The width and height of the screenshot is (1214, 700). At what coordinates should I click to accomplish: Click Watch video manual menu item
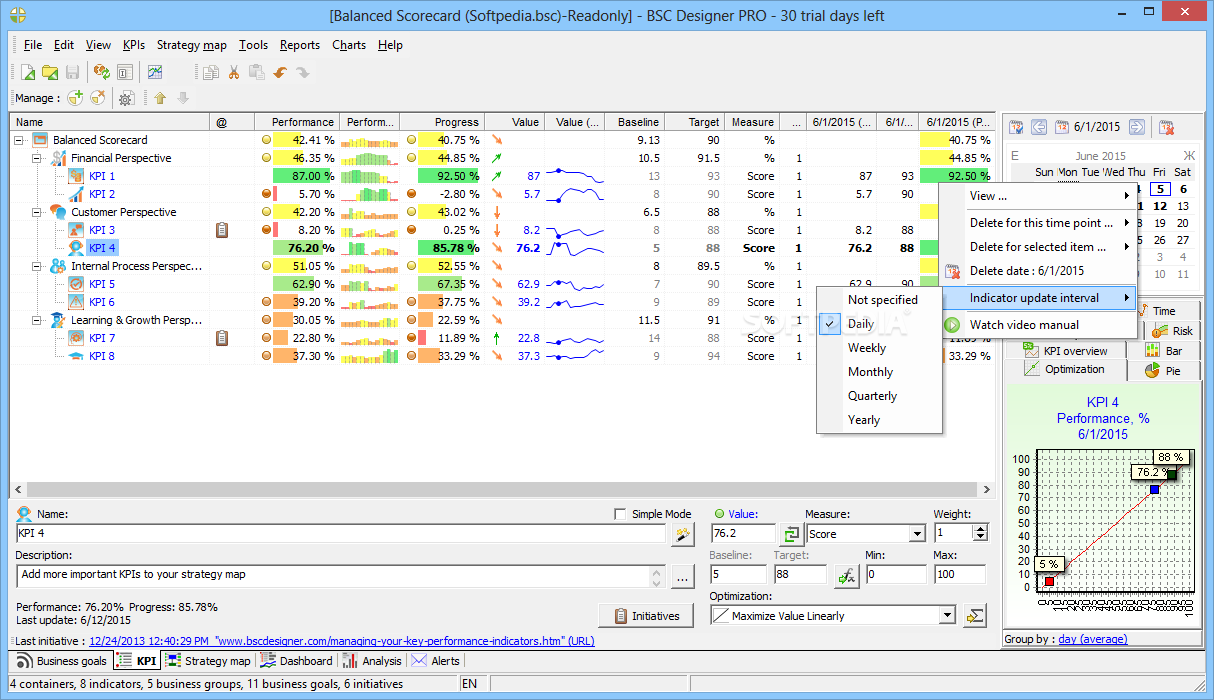point(1038,325)
